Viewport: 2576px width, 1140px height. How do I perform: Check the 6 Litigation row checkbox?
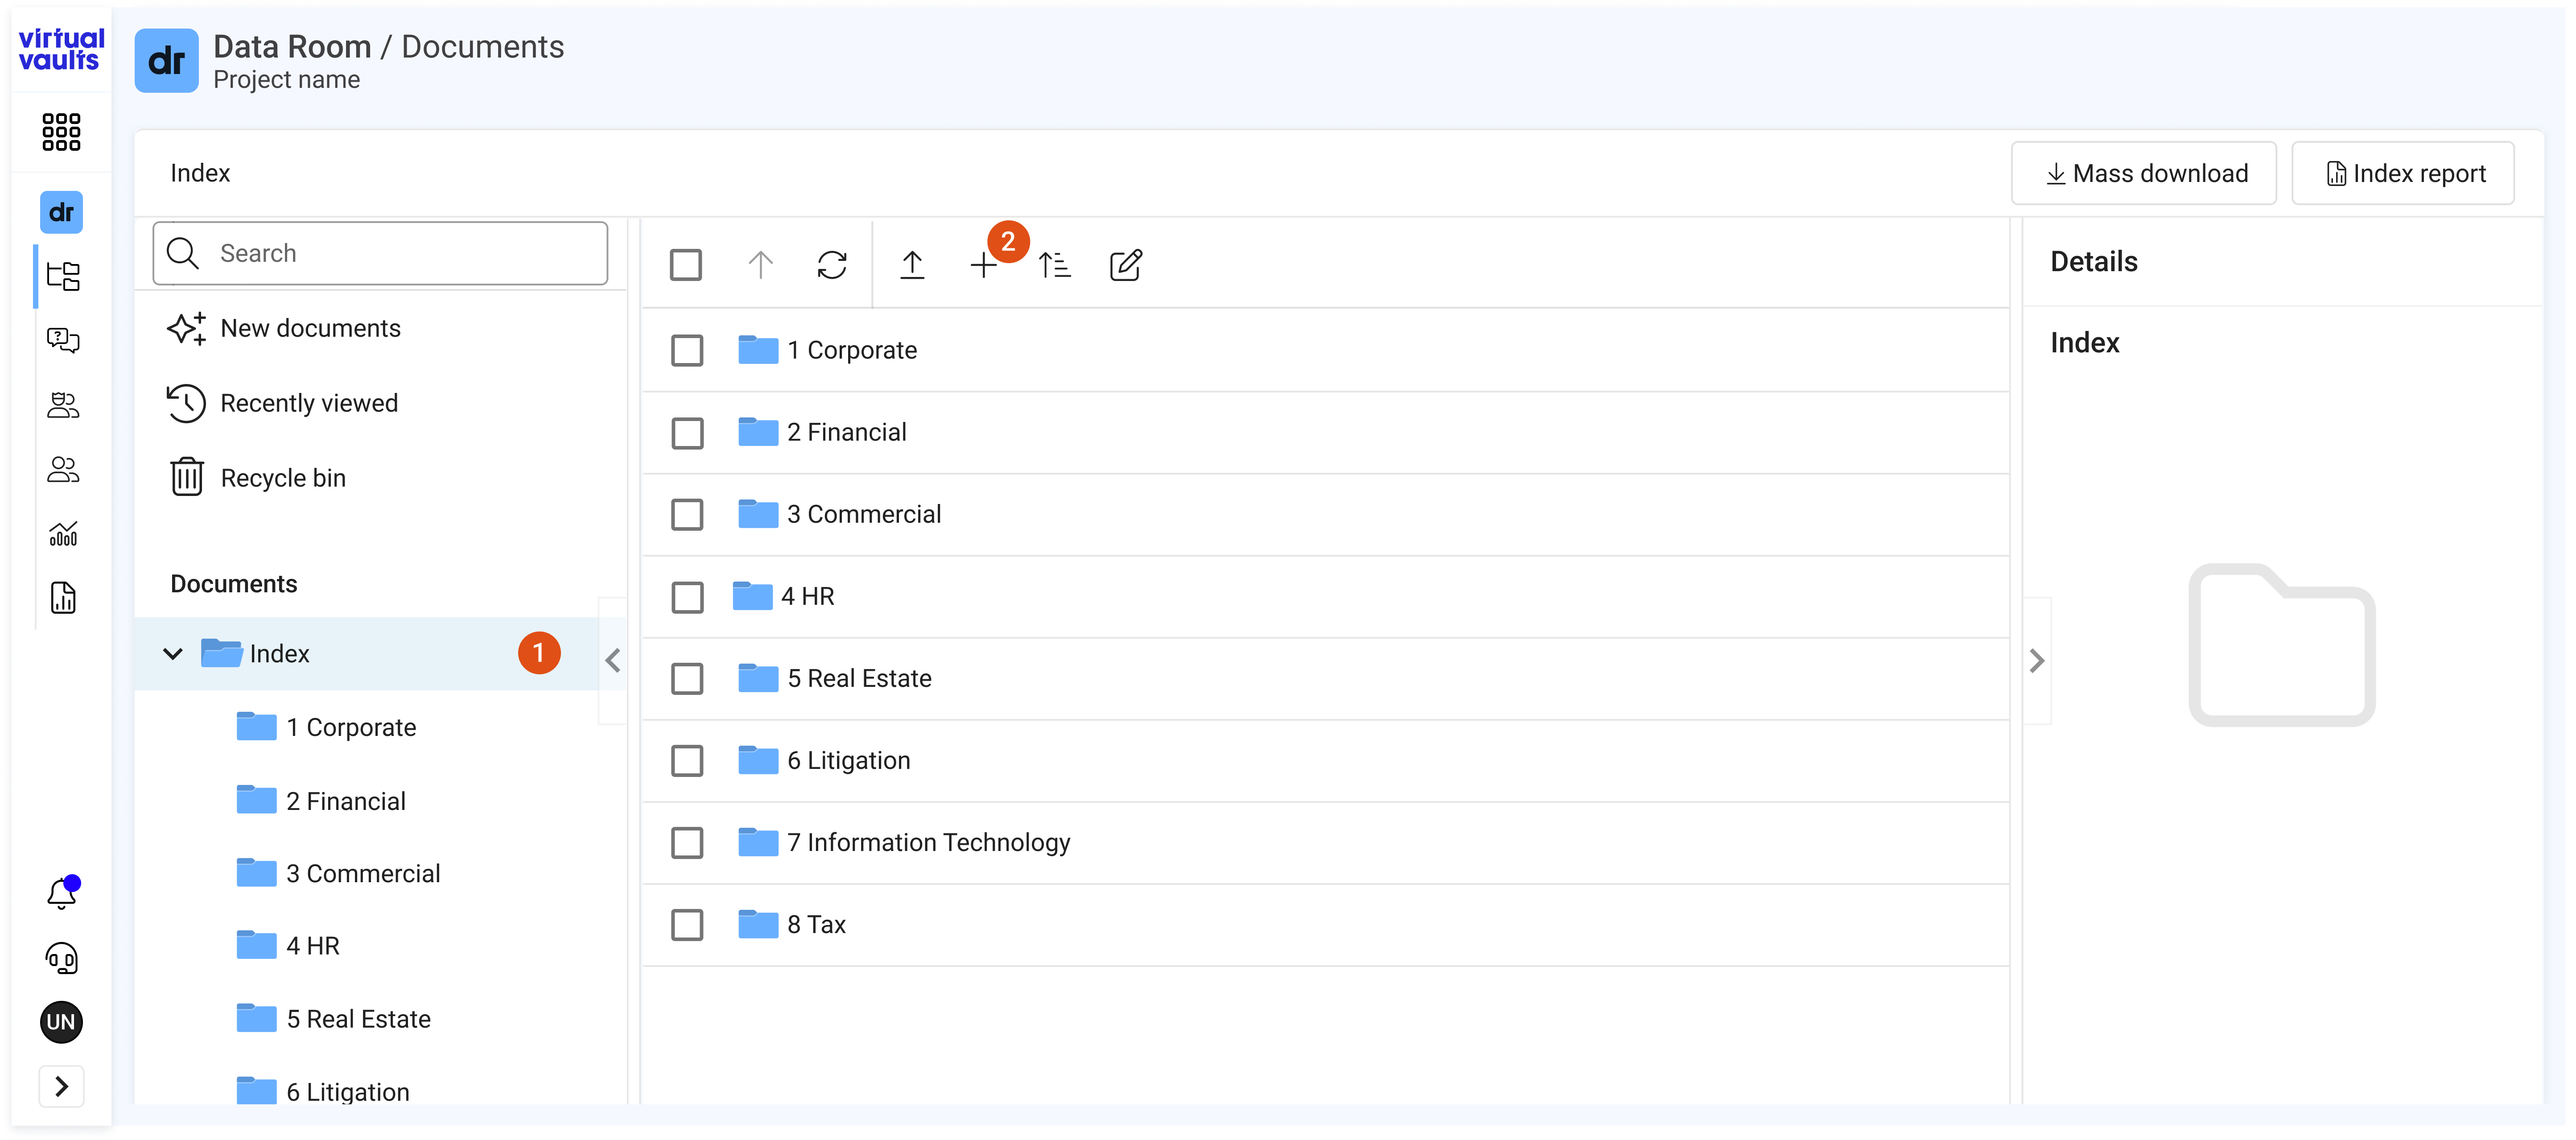click(687, 761)
